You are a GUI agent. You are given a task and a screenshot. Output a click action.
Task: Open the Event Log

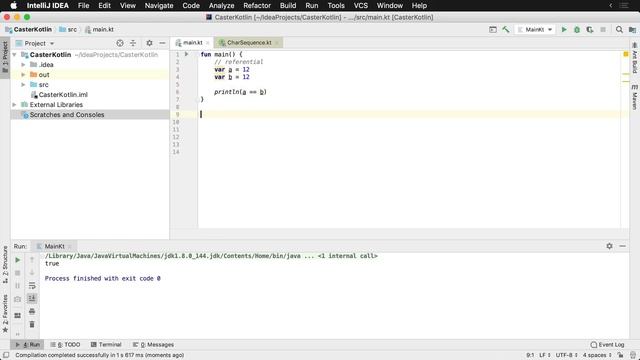pos(607,344)
